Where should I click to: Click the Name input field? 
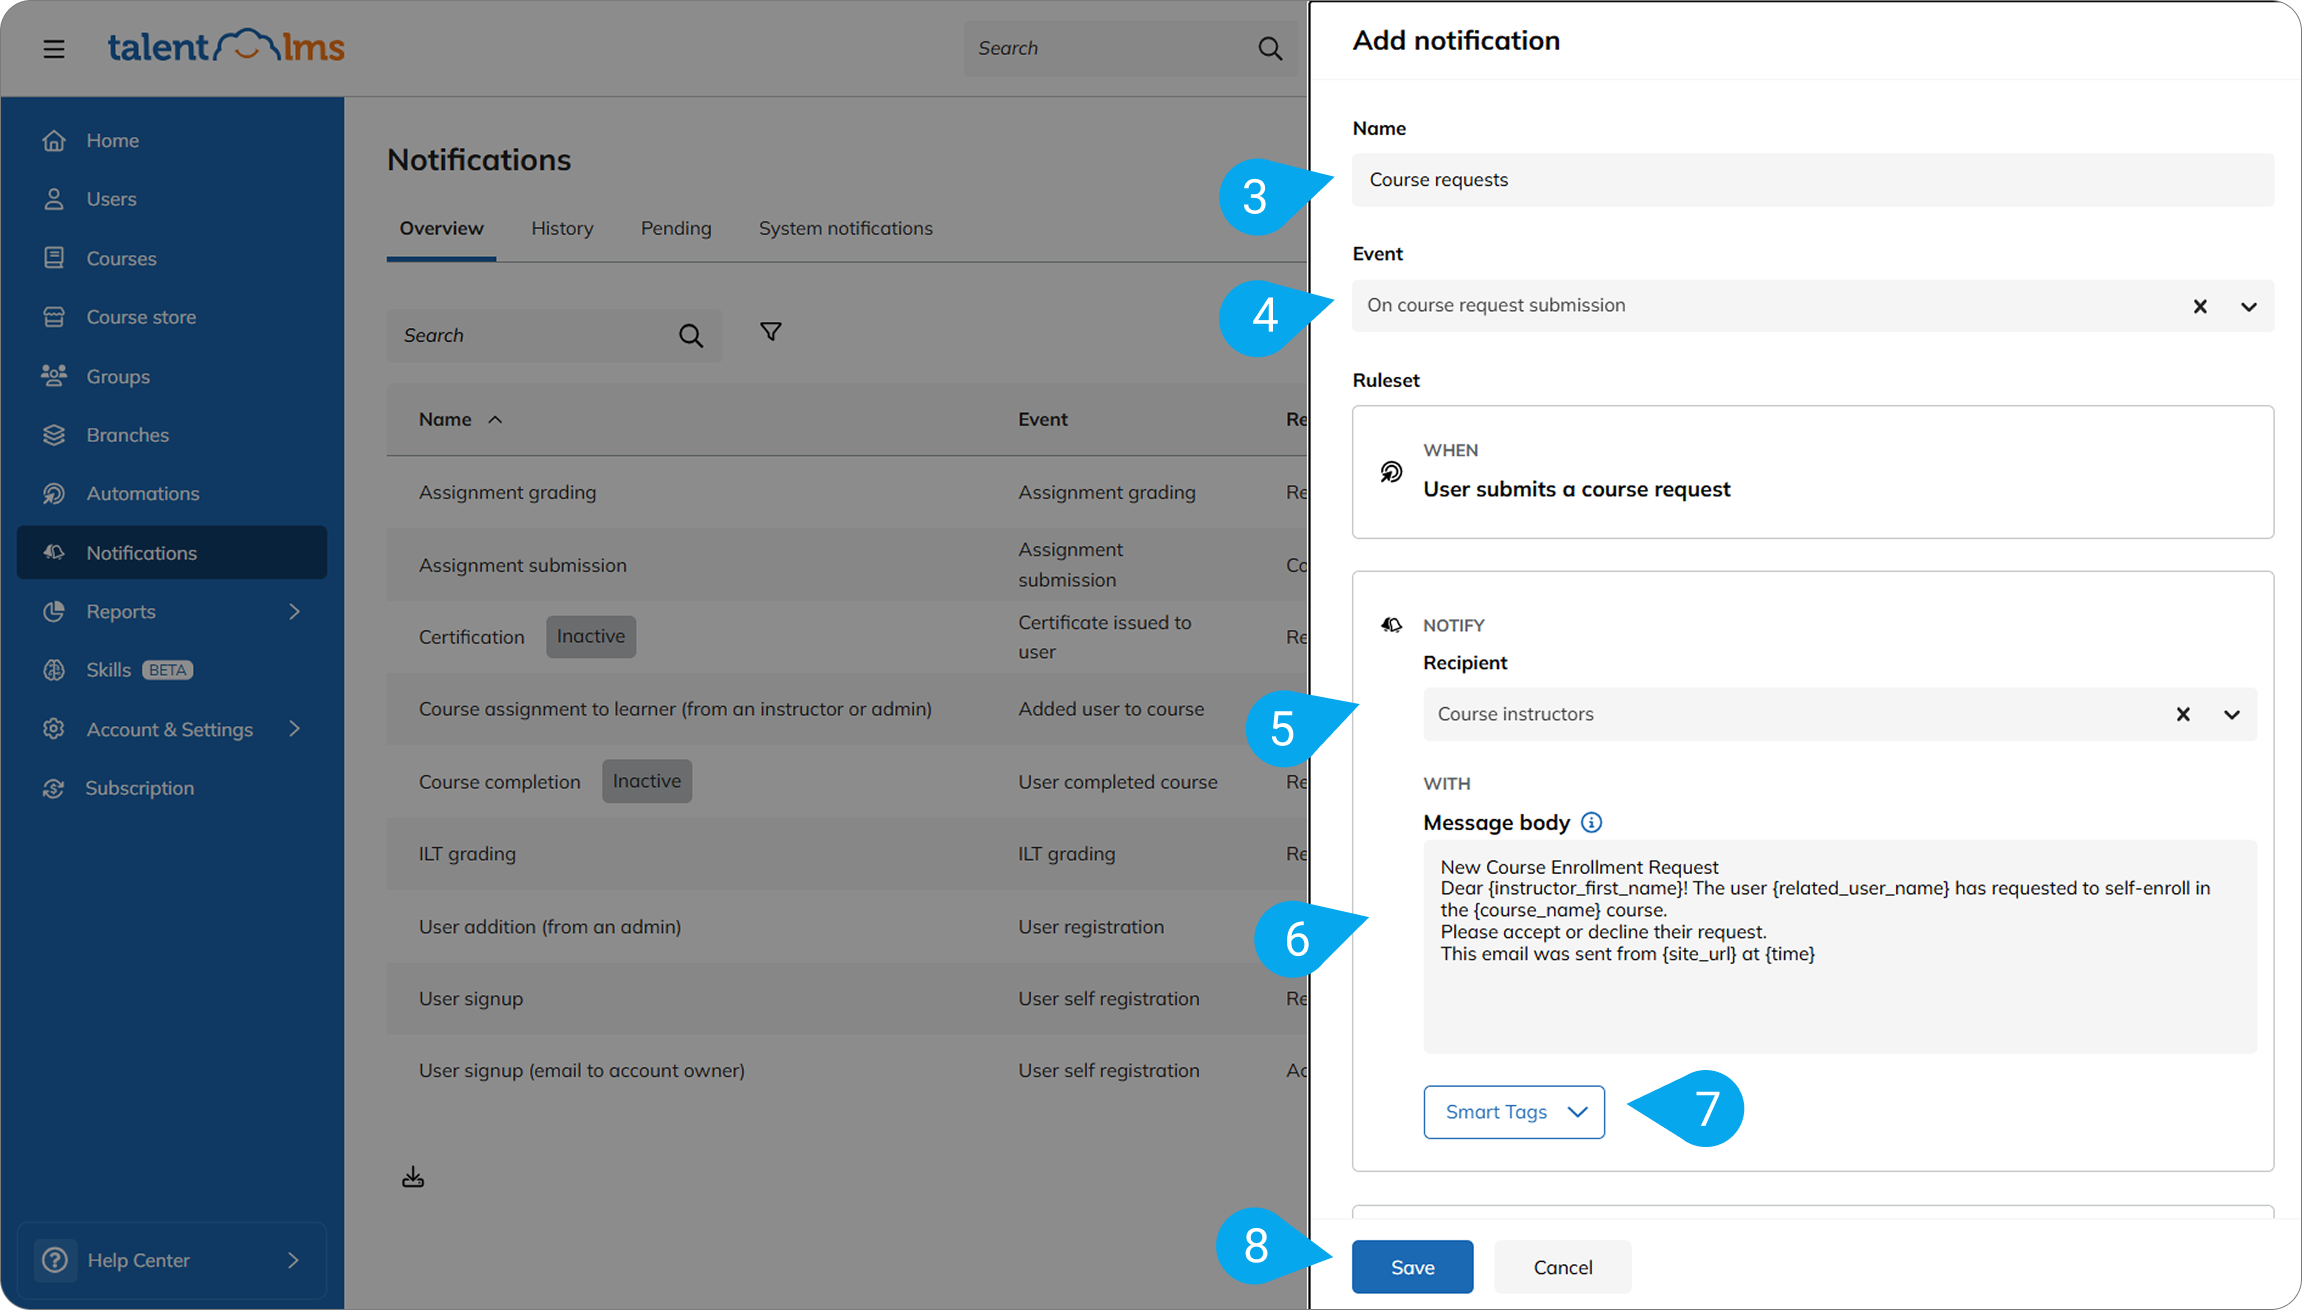pyautogui.click(x=1813, y=180)
